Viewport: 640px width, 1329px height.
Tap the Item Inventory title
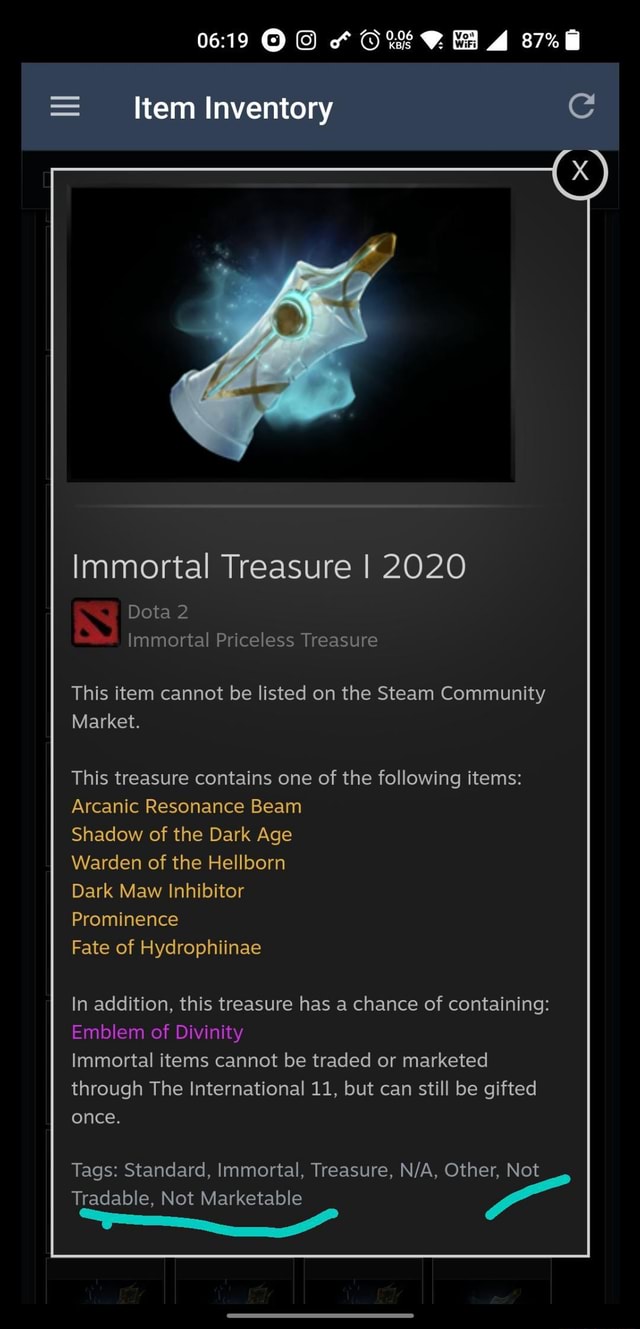[233, 107]
